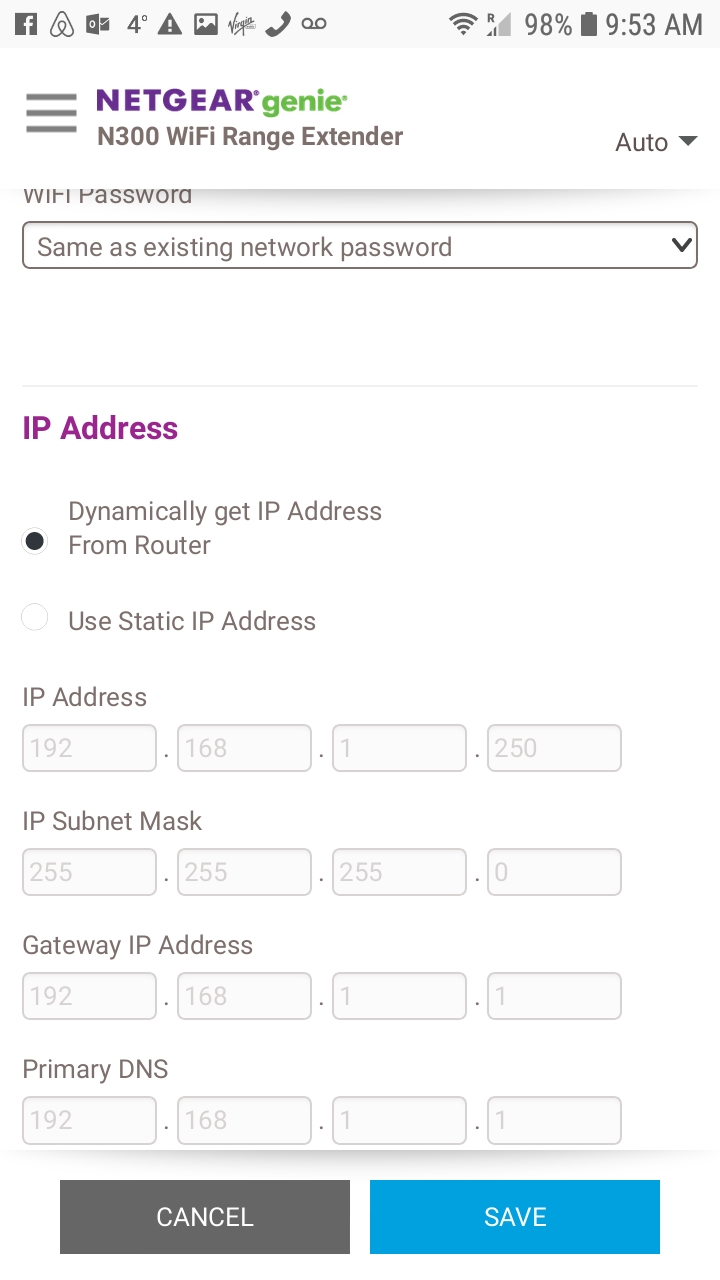Click the screenshot image notification icon
The width and height of the screenshot is (720, 1280).
click(x=204, y=22)
